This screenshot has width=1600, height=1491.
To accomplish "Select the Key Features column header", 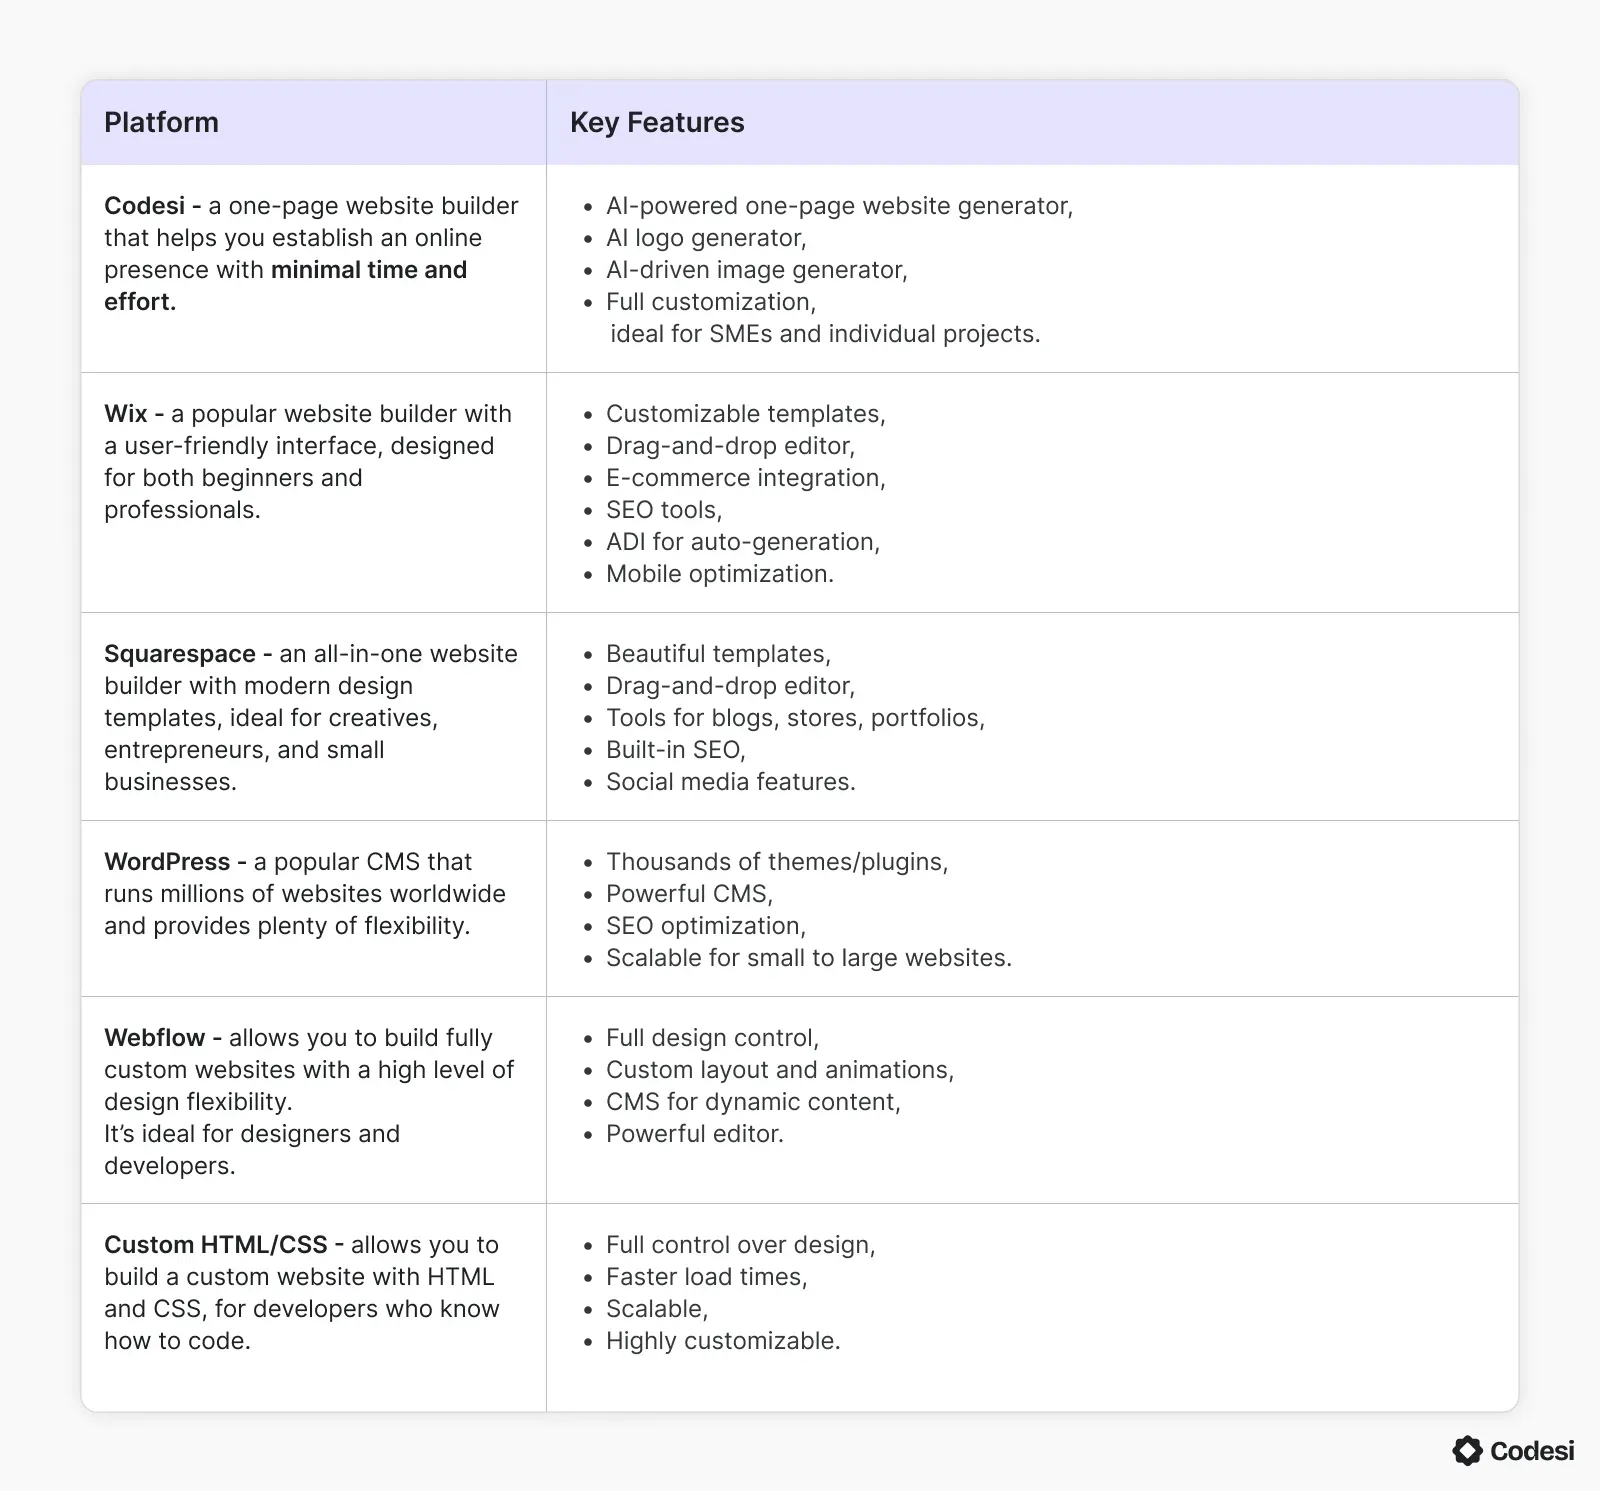I will tap(657, 122).
